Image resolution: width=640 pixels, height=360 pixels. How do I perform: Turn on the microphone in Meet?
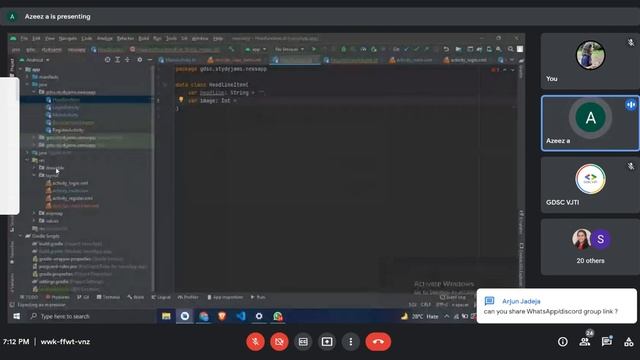point(256,342)
